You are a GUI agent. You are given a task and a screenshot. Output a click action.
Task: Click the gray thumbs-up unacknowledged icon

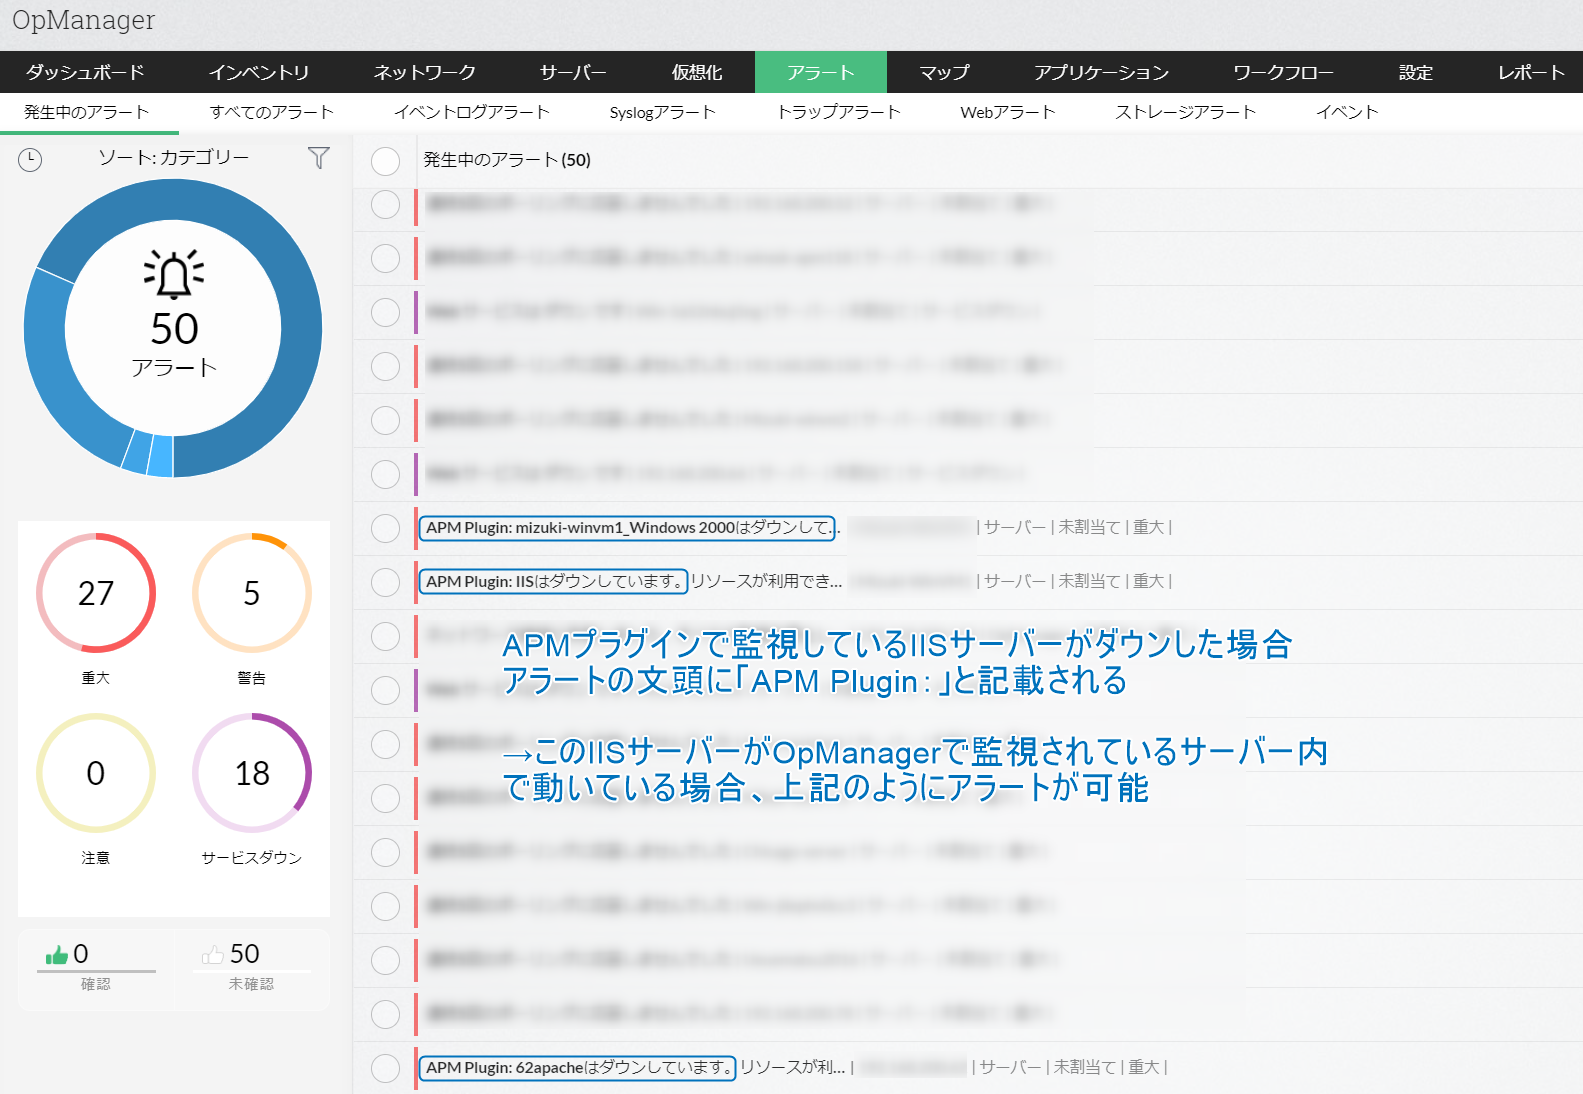pos(212,955)
